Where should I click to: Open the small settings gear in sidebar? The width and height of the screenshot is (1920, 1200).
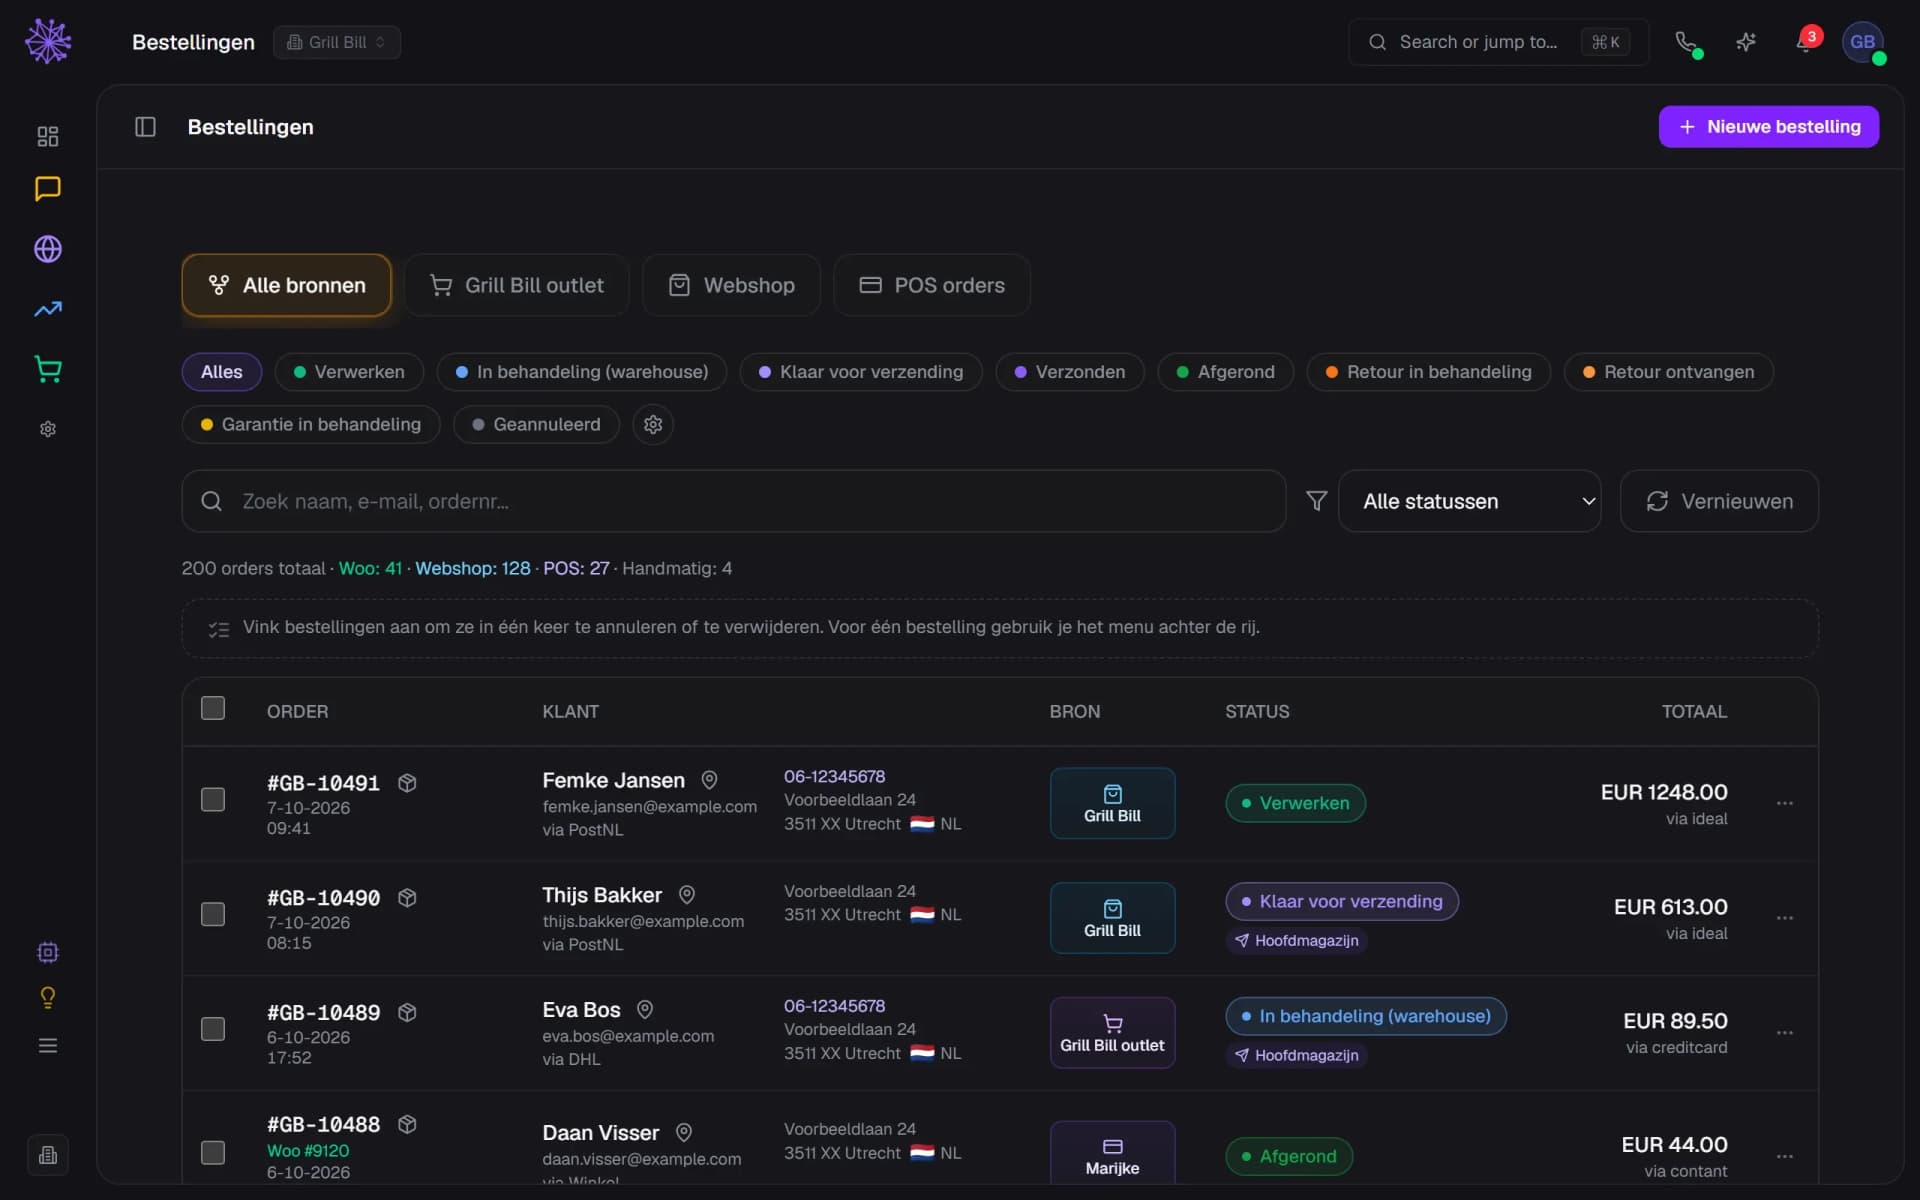pyautogui.click(x=47, y=429)
